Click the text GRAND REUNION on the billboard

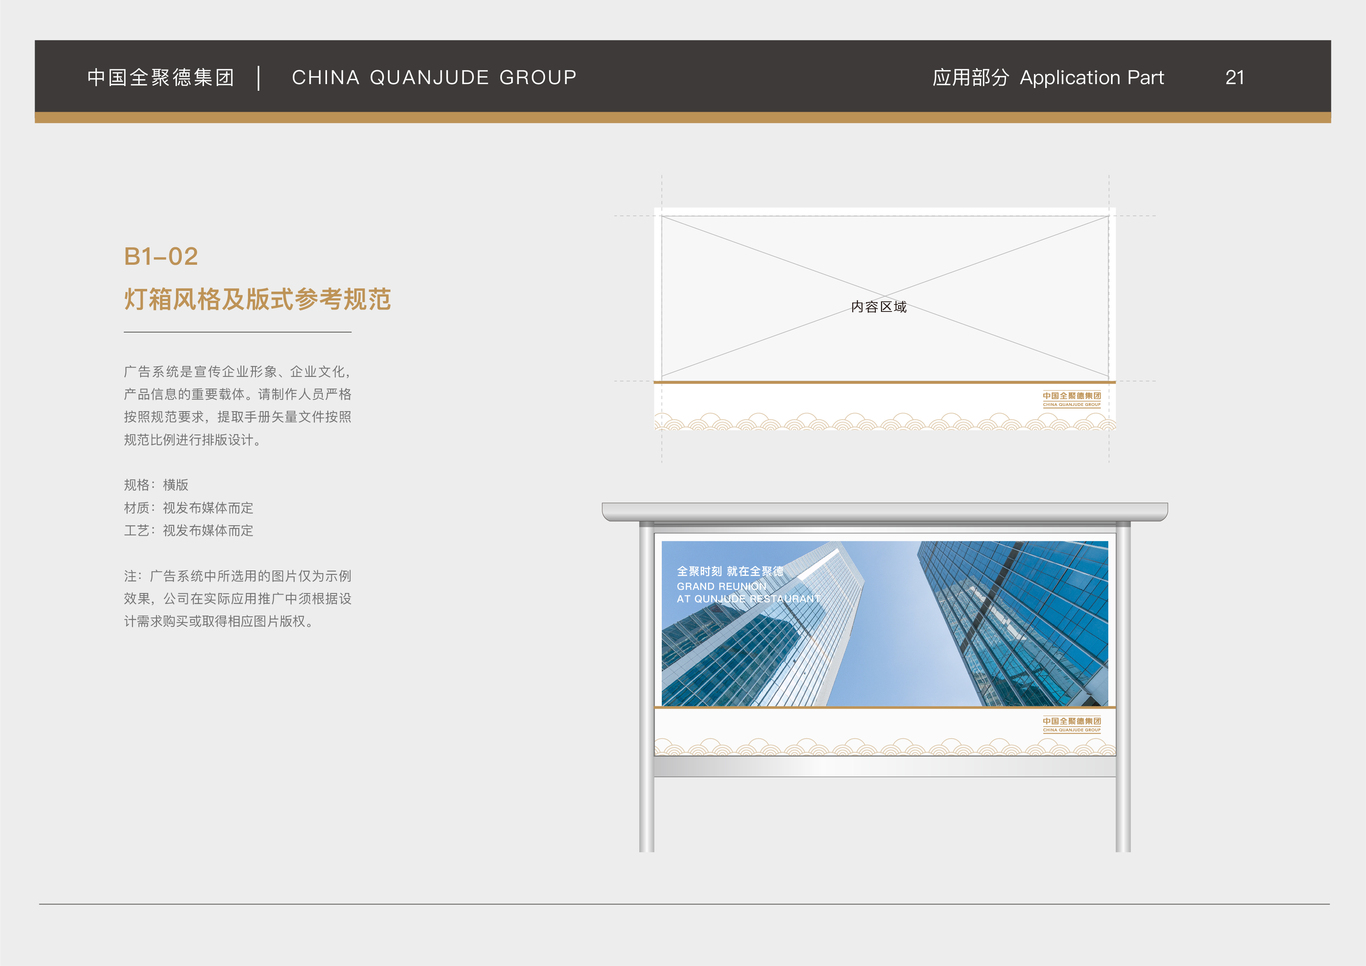tap(722, 586)
